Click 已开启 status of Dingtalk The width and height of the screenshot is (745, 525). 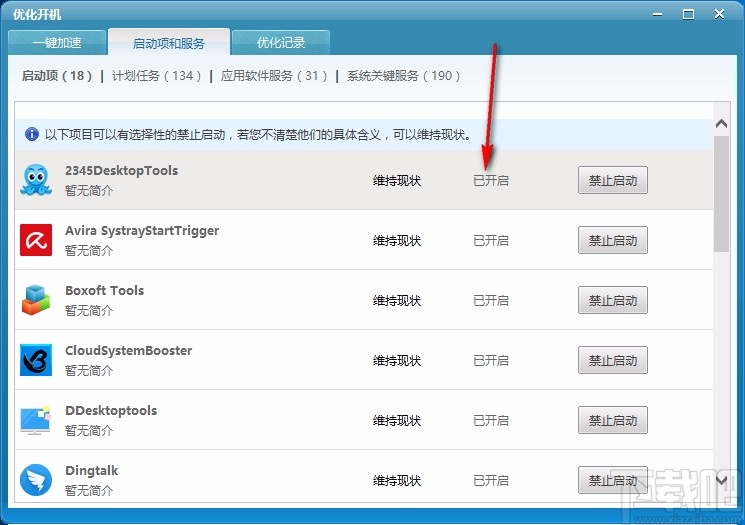(491, 481)
